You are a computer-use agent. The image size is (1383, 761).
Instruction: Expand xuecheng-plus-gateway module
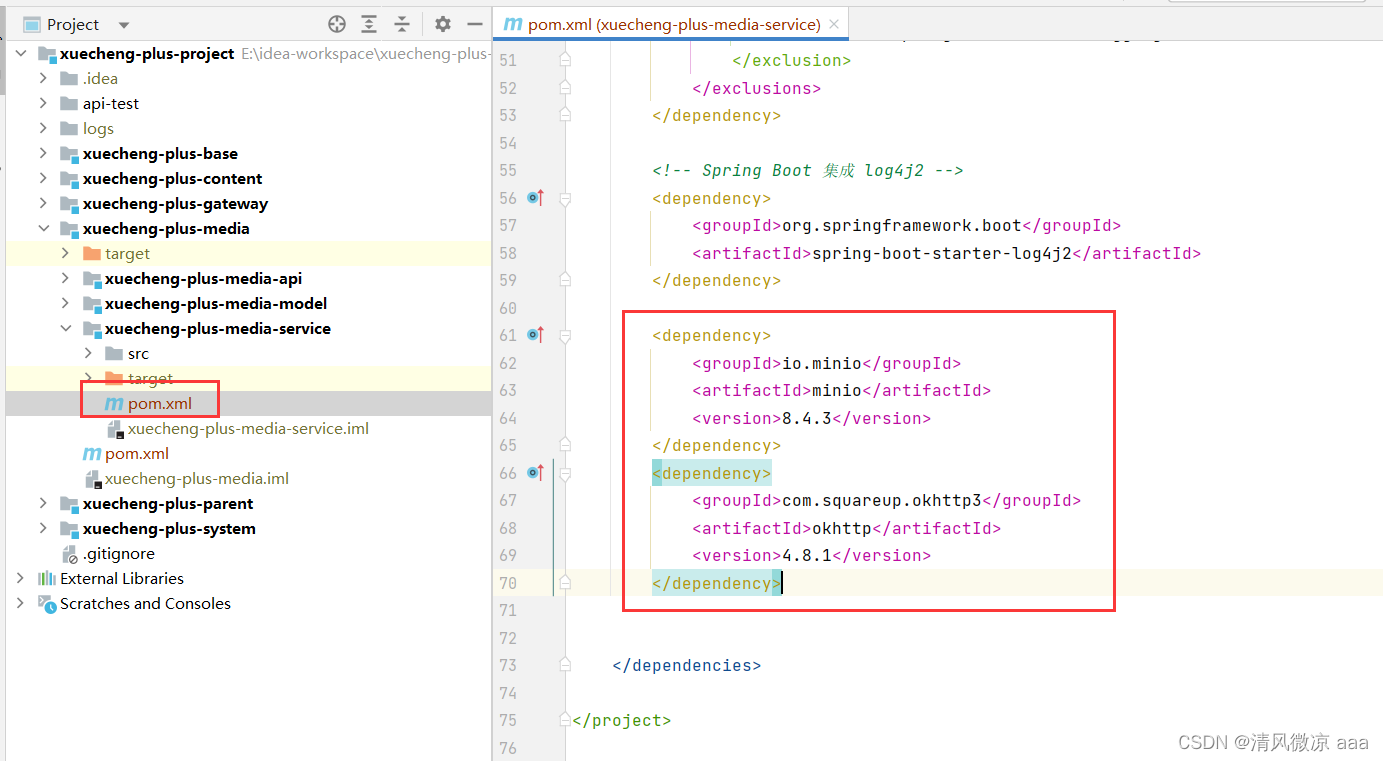coord(43,203)
